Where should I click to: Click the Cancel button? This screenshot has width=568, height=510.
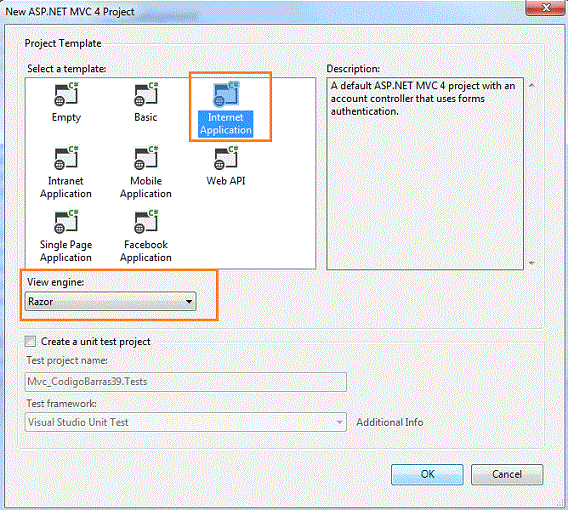(507, 474)
